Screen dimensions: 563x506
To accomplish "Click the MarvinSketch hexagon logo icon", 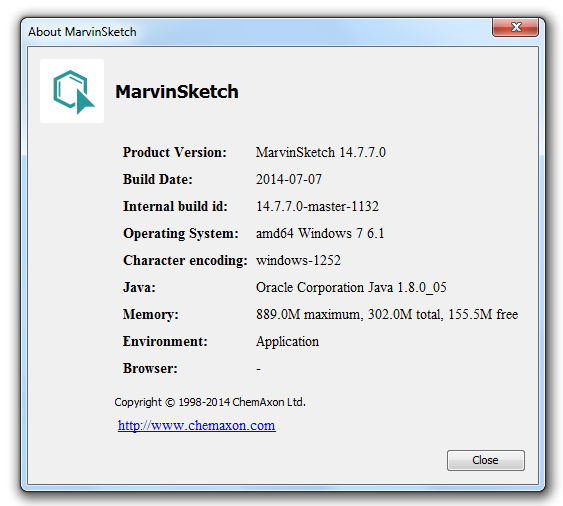I will (72, 91).
